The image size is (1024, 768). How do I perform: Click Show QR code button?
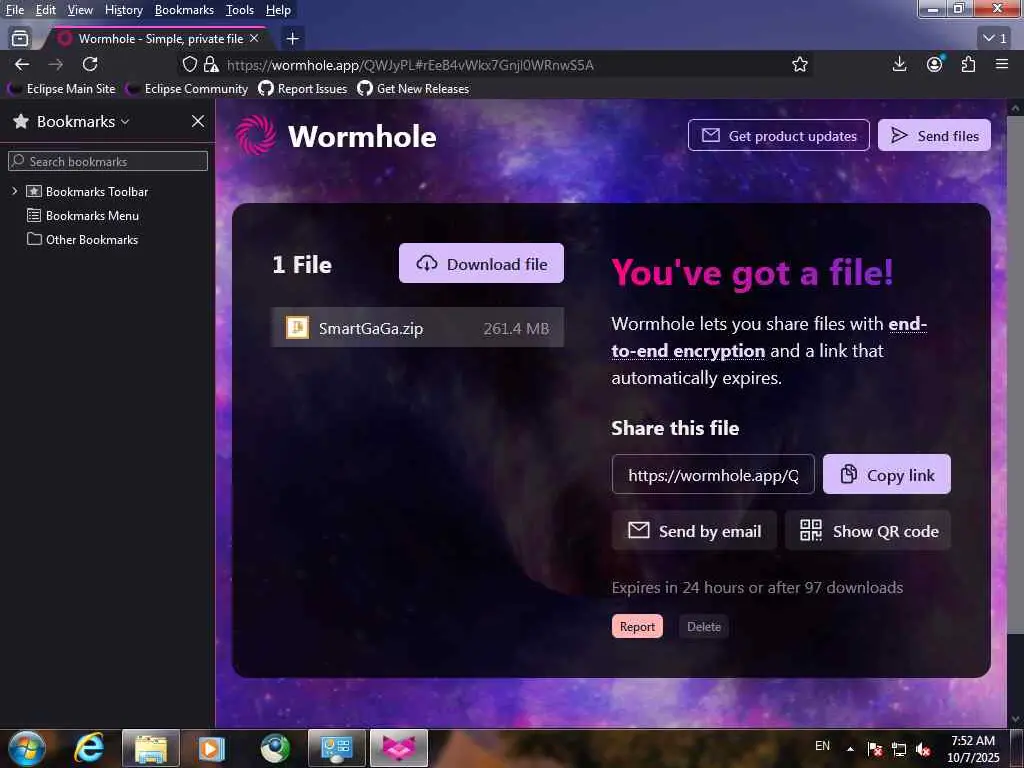868,530
